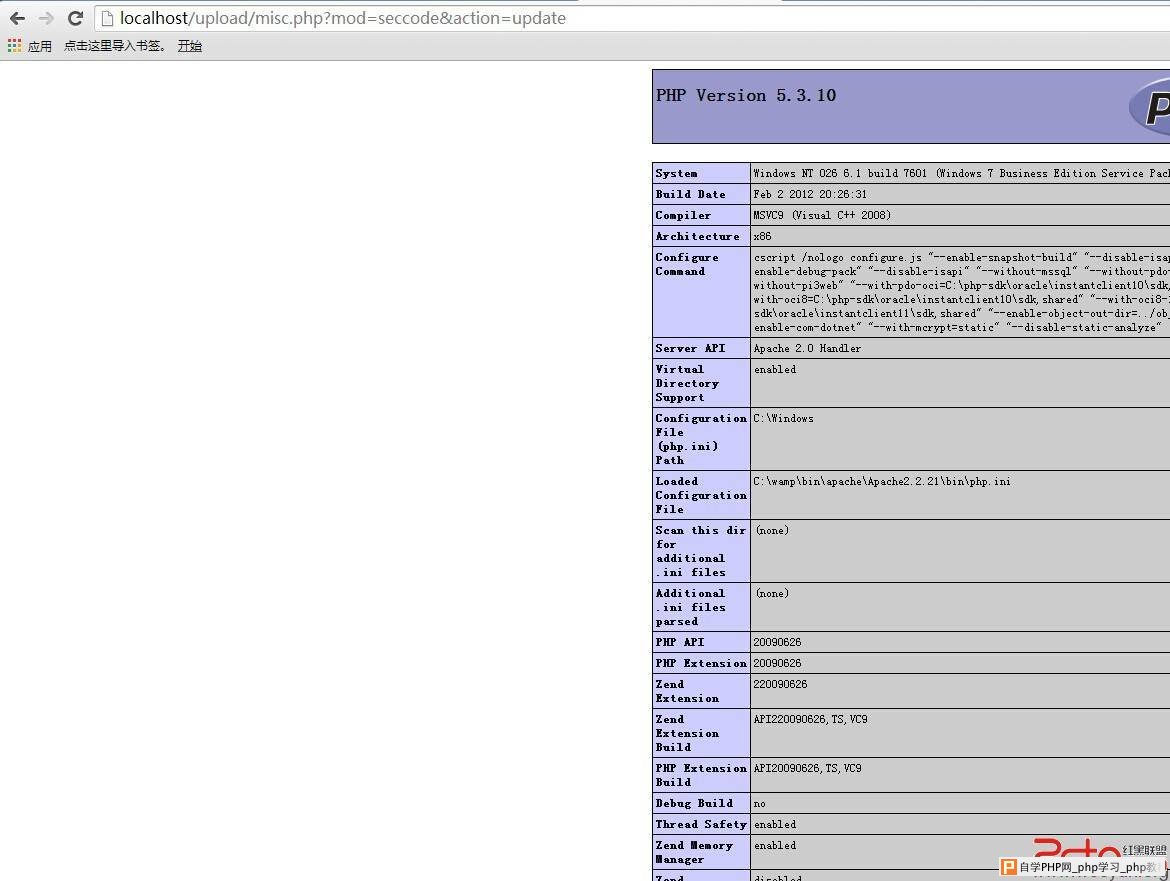Select the Debug Build label
The width and height of the screenshot is (1170, 881).
[x=694, y=803]
